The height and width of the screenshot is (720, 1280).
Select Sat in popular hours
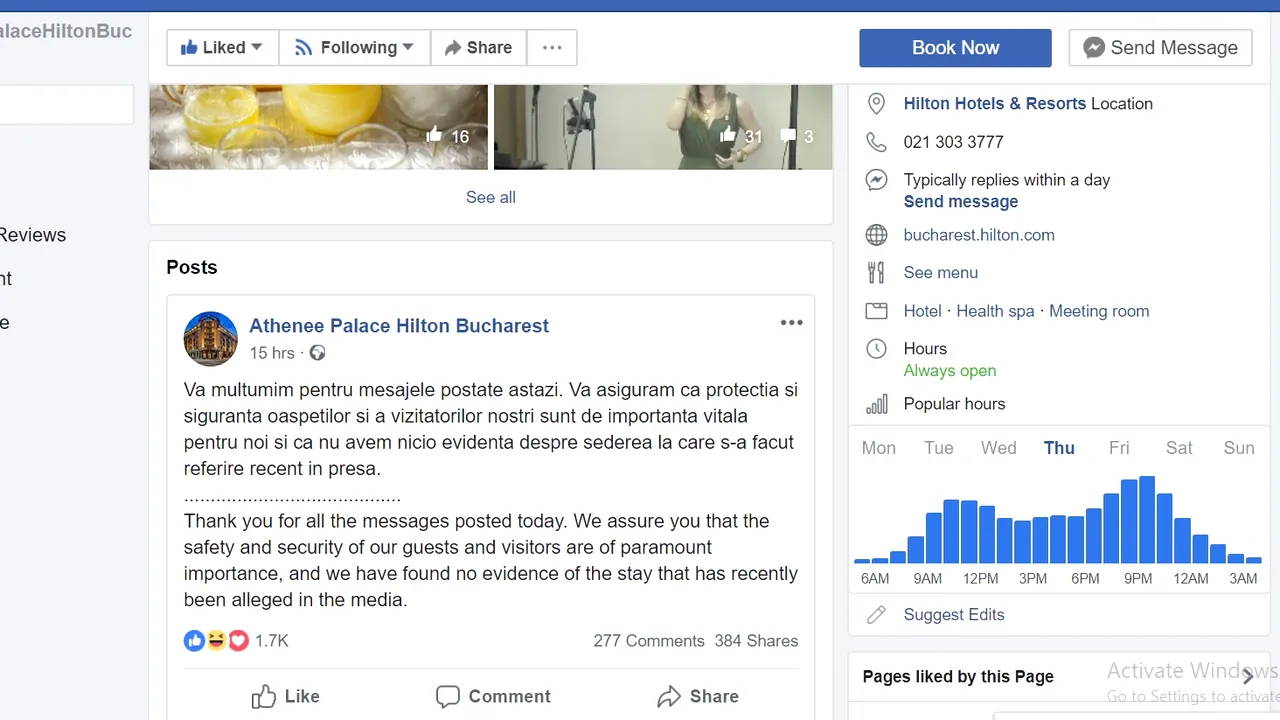1179,448
